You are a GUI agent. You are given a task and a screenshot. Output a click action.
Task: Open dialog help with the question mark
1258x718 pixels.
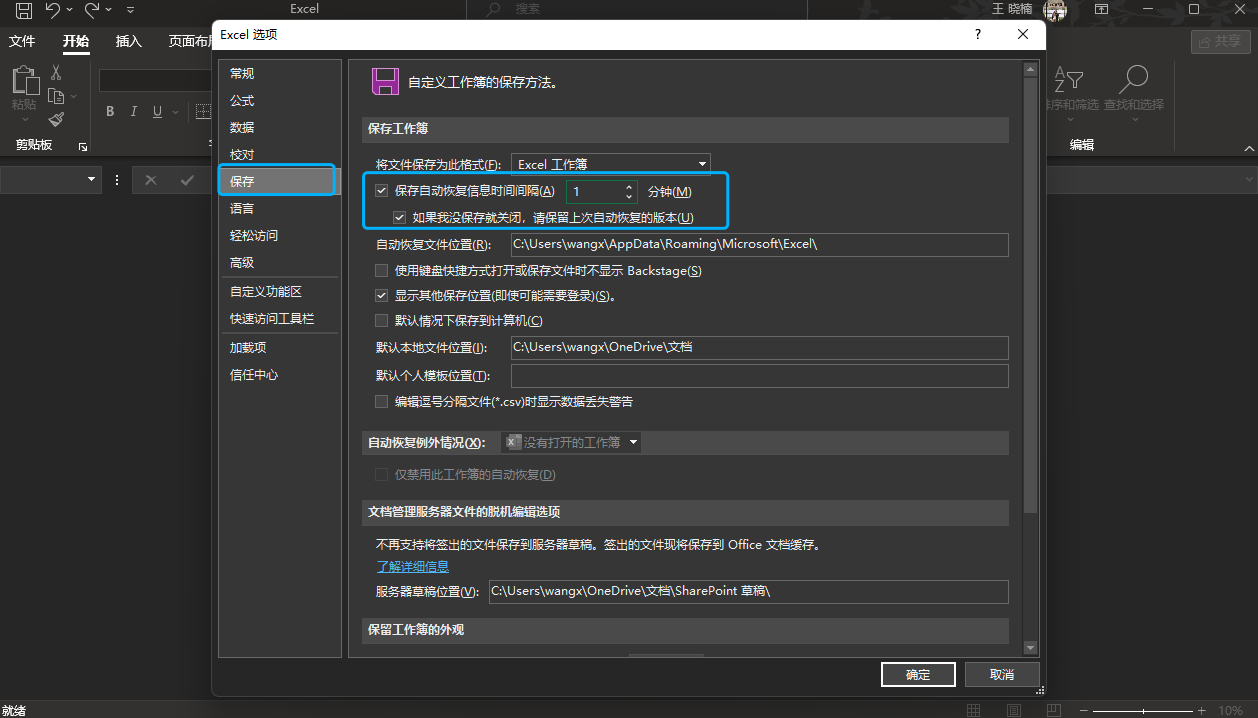[x=977, y=34]
